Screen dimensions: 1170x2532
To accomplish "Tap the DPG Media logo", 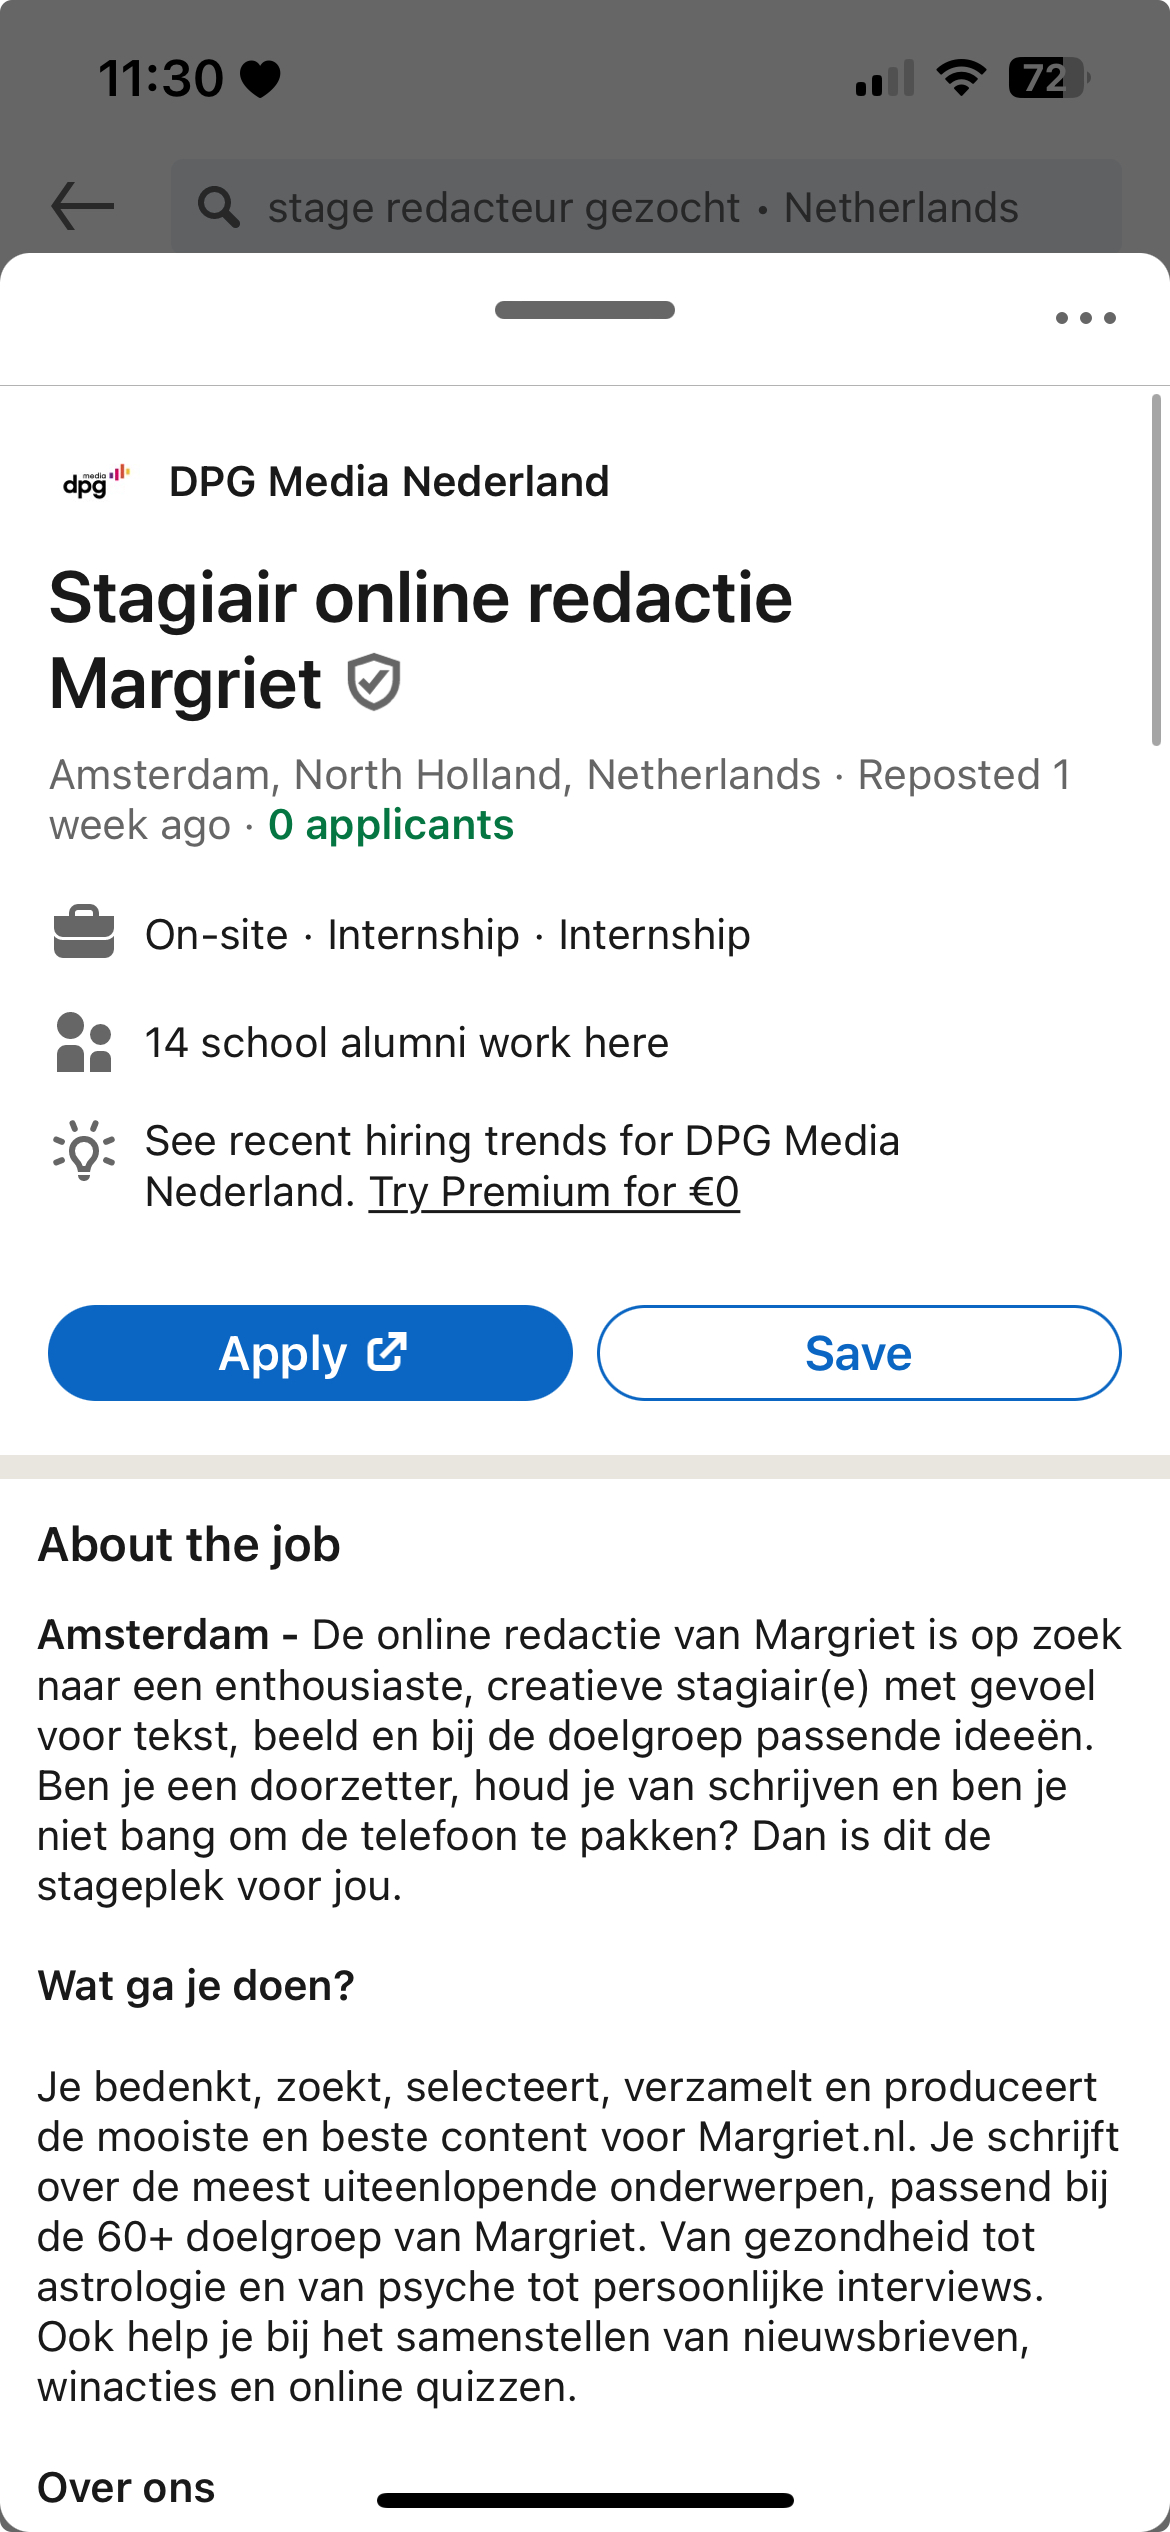I will pos(96,482).
